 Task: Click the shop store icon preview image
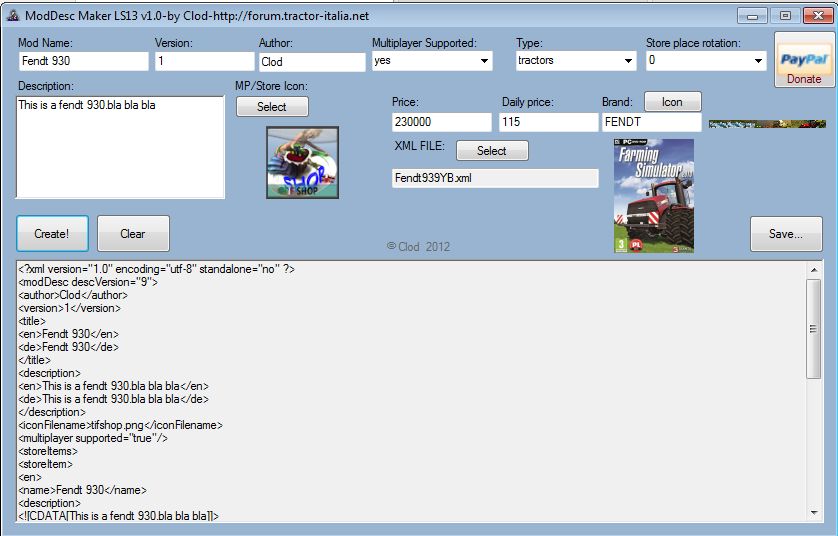tap(302, 162)
